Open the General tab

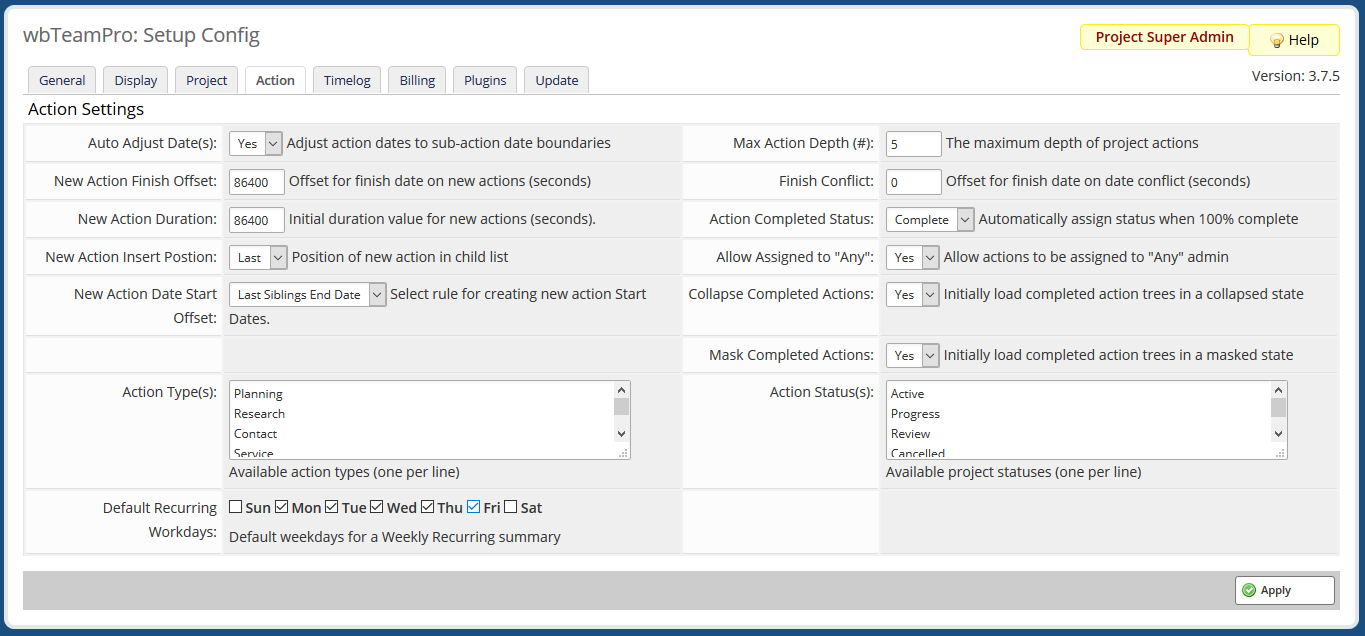click(x=62, y=80)
